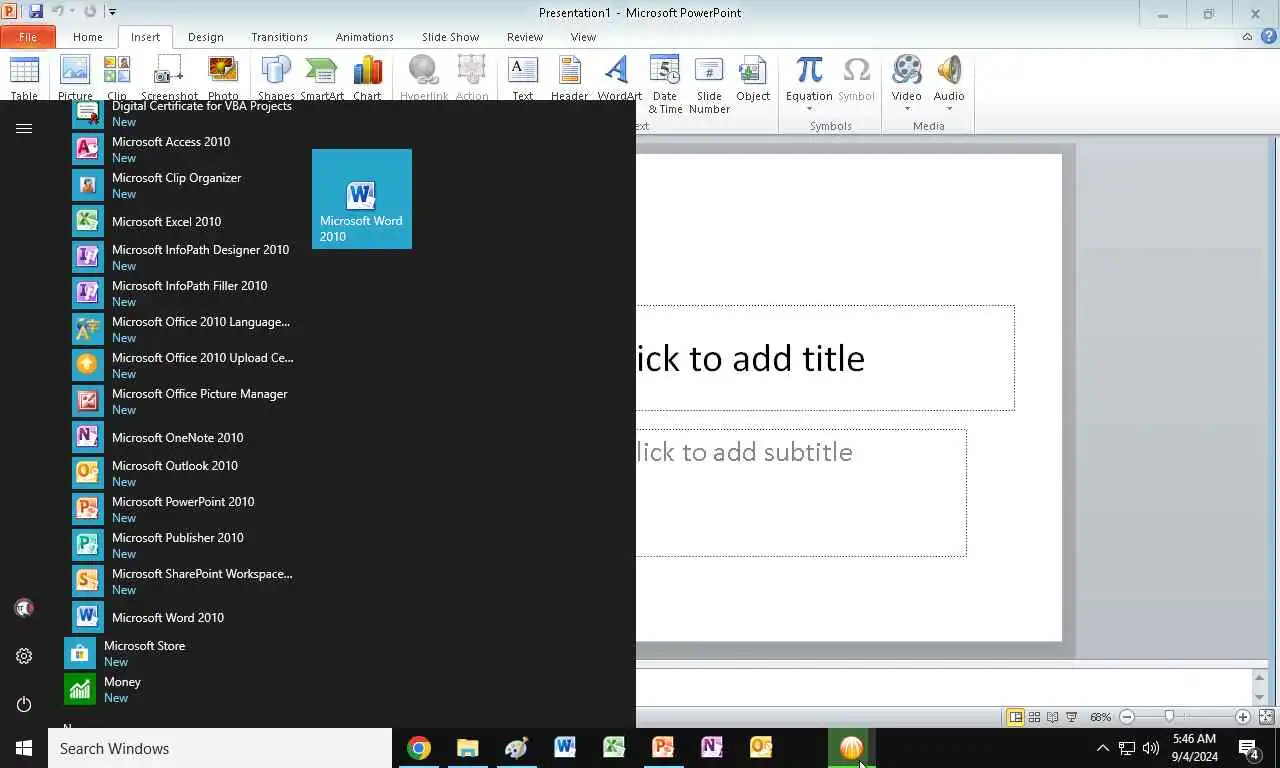The height and width of the screenshot is (768, 1280).
Task: Open Settings gear in Start menu
Action: click(24, 656)
